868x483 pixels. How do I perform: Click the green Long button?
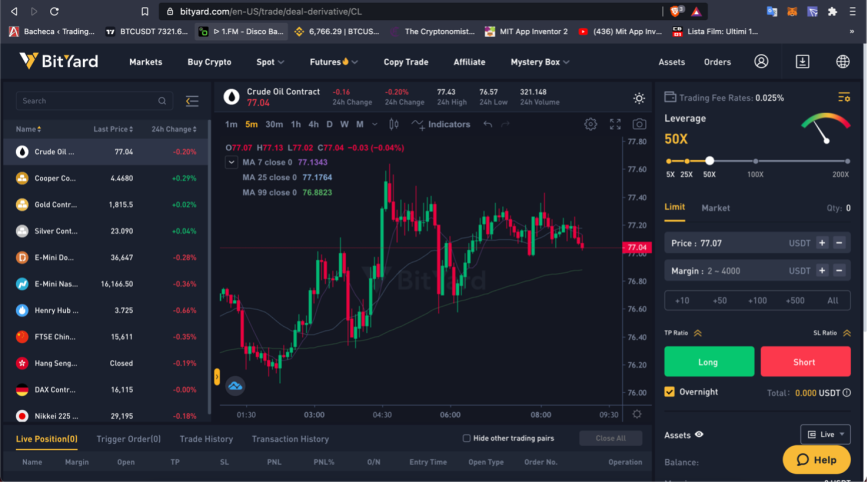point(709,362)
